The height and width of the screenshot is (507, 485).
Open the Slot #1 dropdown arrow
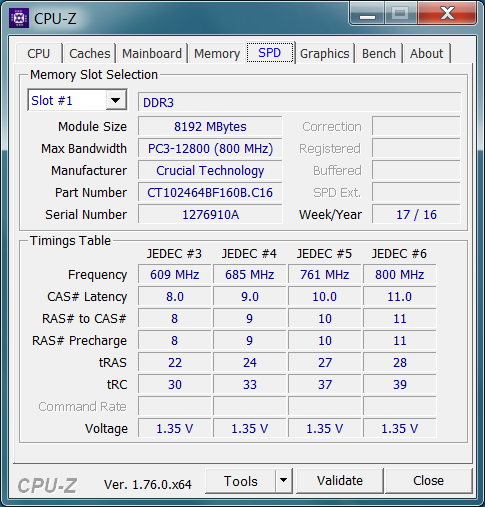click(x=116, y=100)
